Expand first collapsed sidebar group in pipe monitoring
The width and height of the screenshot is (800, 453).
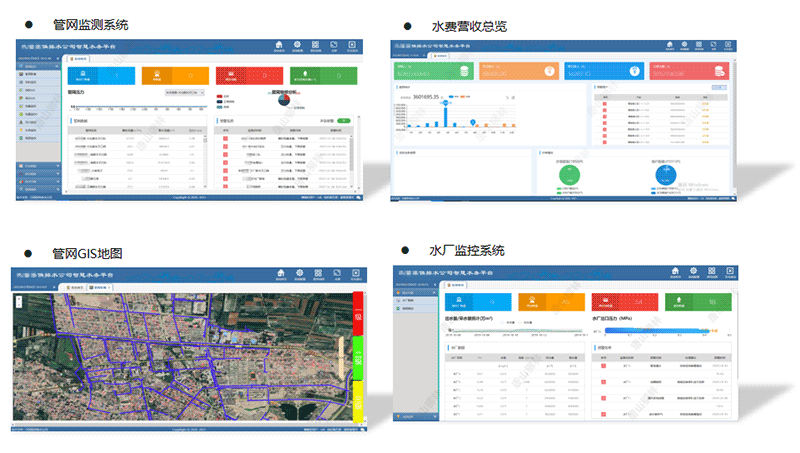[x=36, y=165]
